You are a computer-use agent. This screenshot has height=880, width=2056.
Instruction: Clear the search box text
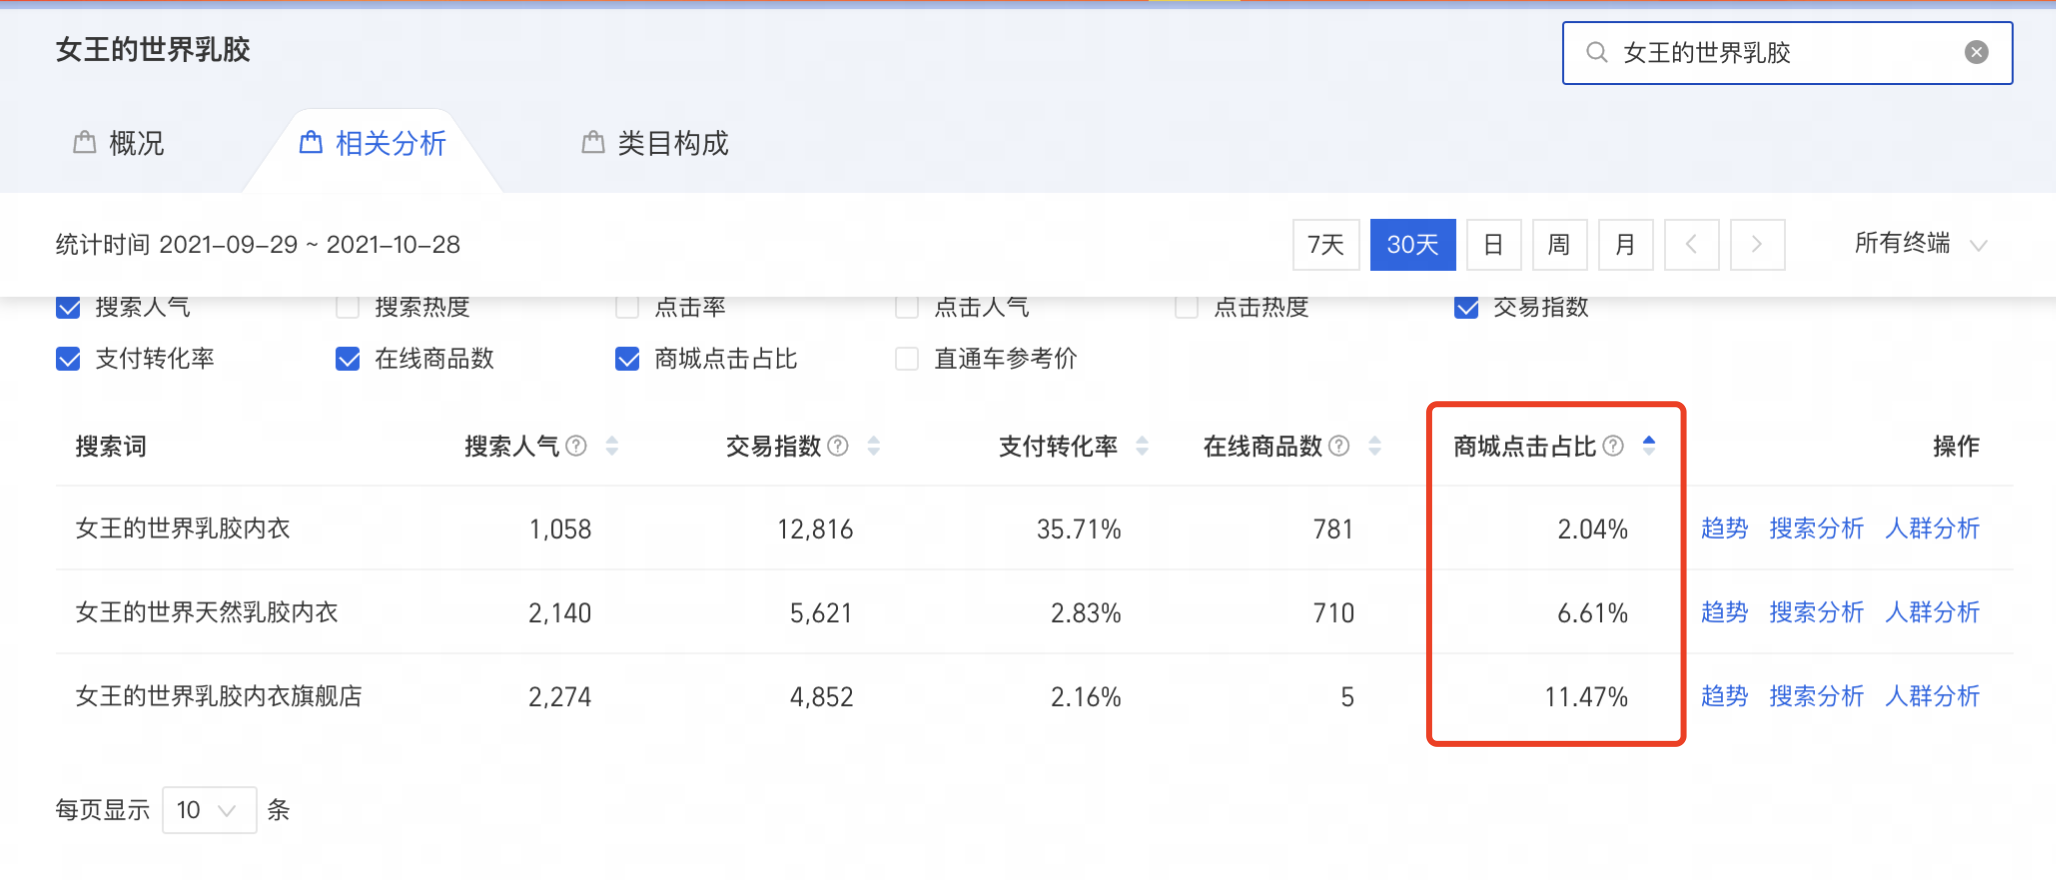(x=1976, y=52)
